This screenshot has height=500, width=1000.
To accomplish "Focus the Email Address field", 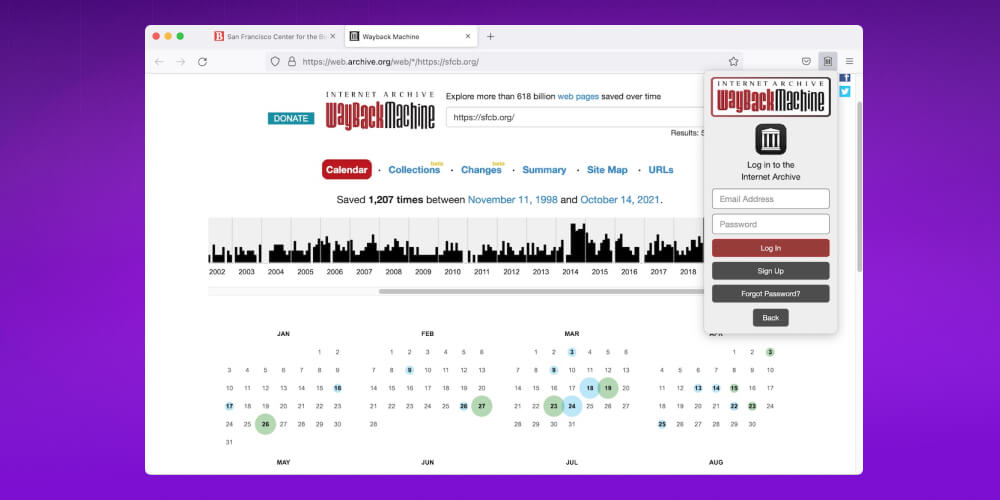I will [770, 199].
